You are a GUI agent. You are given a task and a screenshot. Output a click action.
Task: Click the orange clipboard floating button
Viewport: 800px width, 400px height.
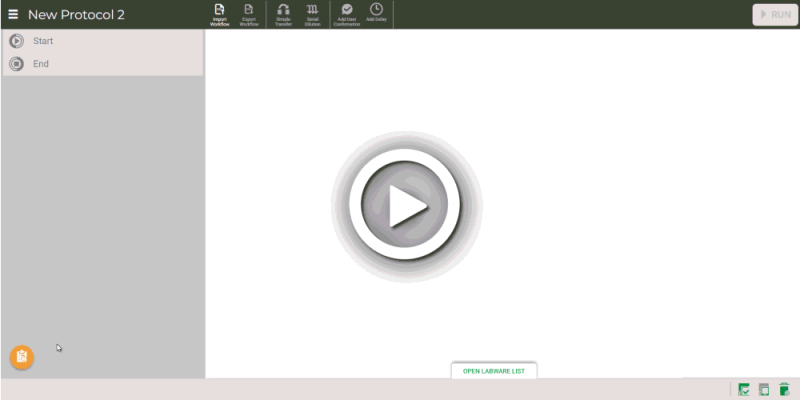click(22, 357)
